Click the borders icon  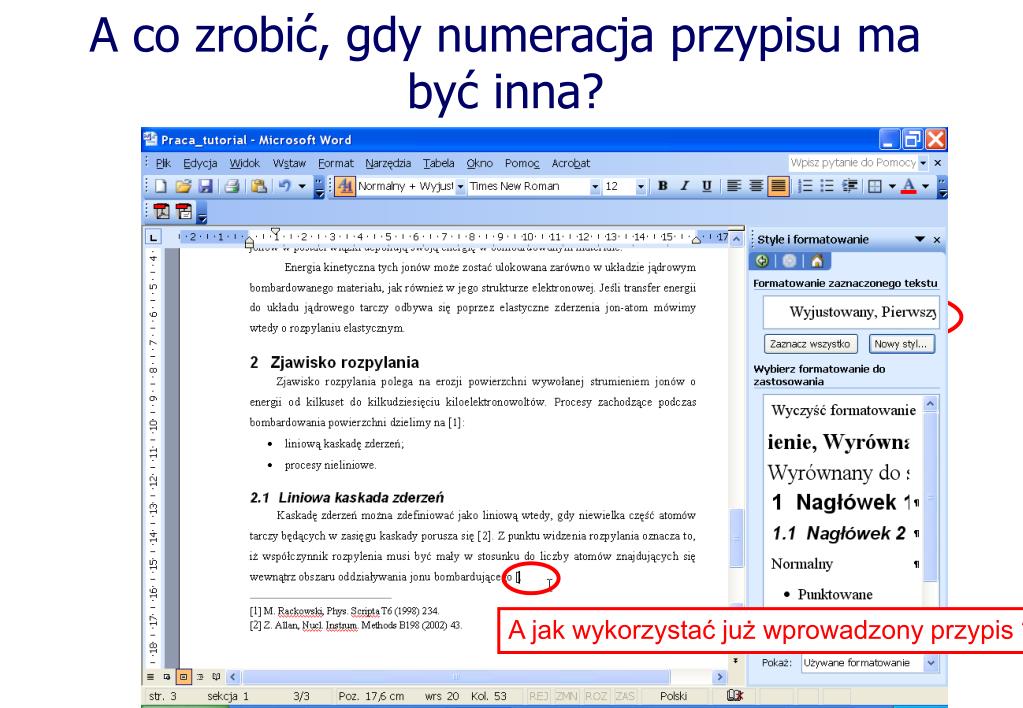(x=875, y=187)
